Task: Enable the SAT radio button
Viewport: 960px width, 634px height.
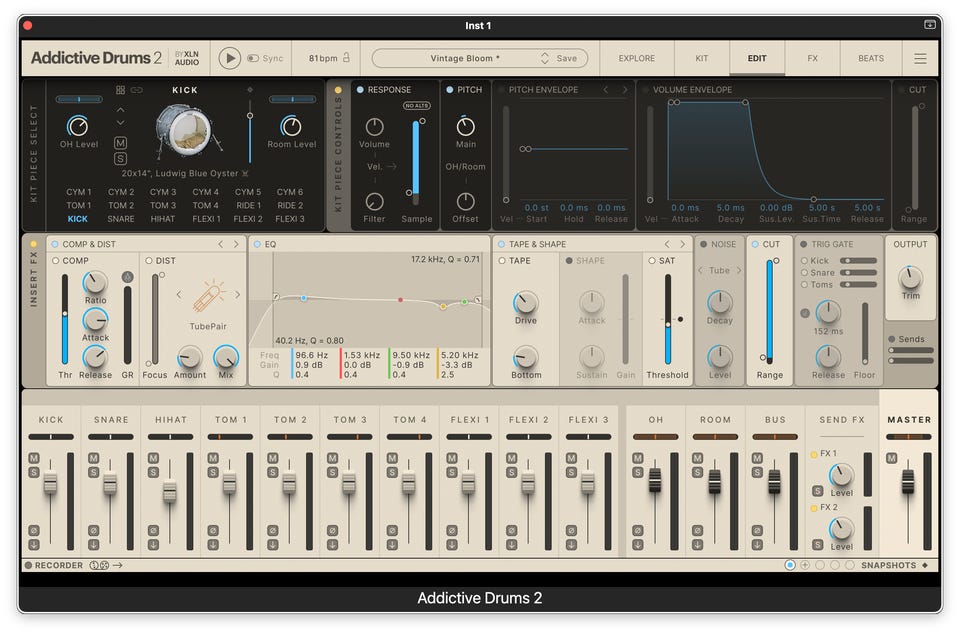Action: pyautogui.click(x=651, y=260)
